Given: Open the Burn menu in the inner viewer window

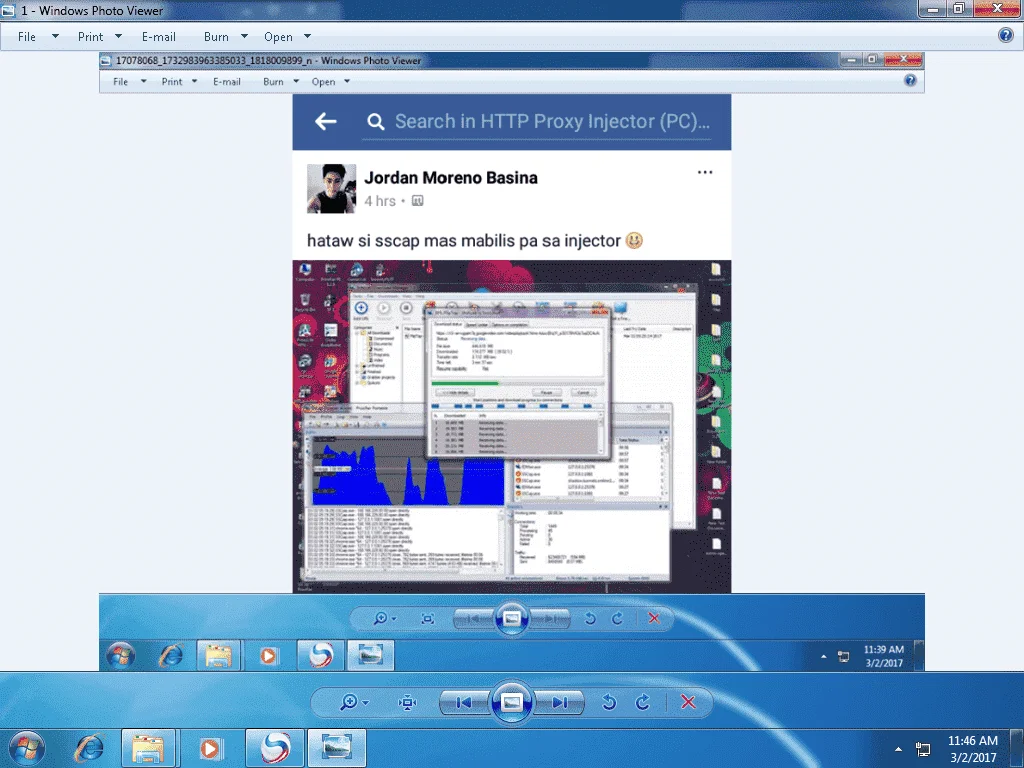Looking at the screenshot, I should (x=273, y=82).
